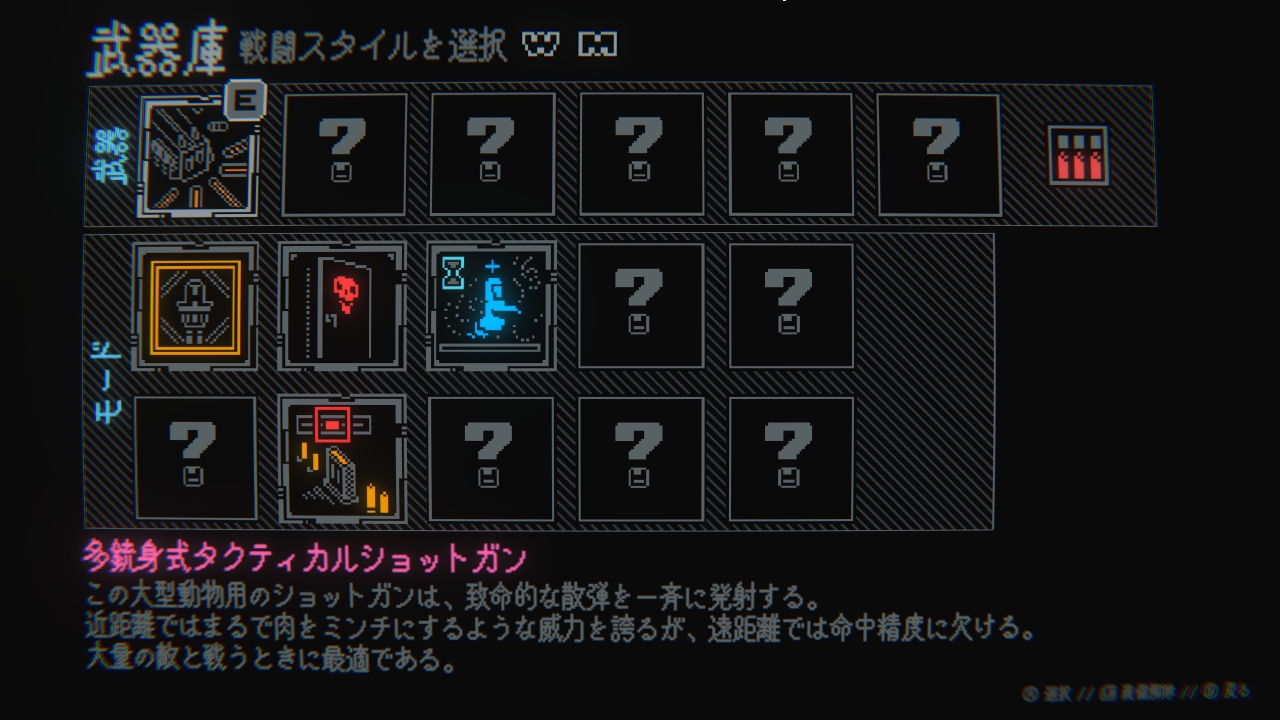Screen dimensions: 1280x720
Task: Select the red target and bullets mode icon
Action: (343, 459)
